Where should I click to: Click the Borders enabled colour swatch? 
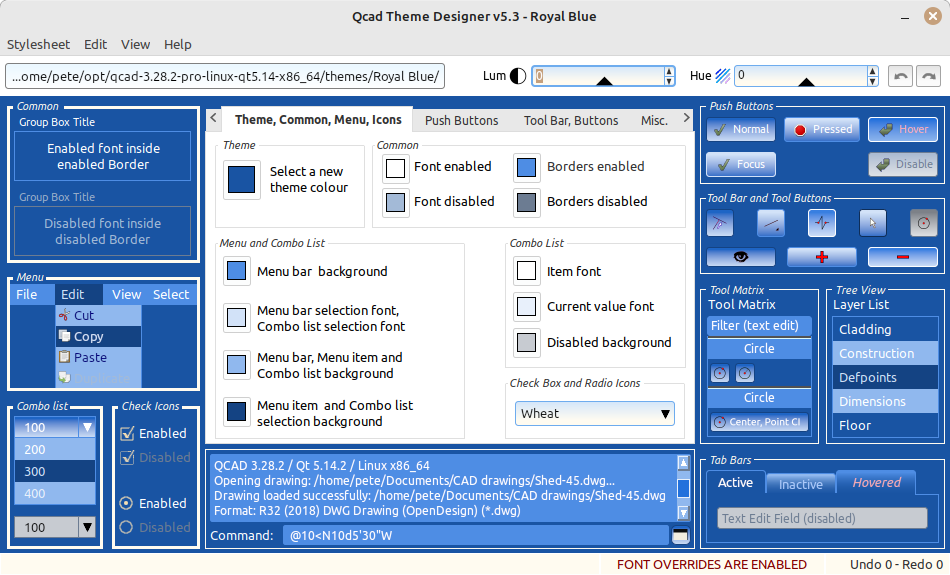point(526,168)
